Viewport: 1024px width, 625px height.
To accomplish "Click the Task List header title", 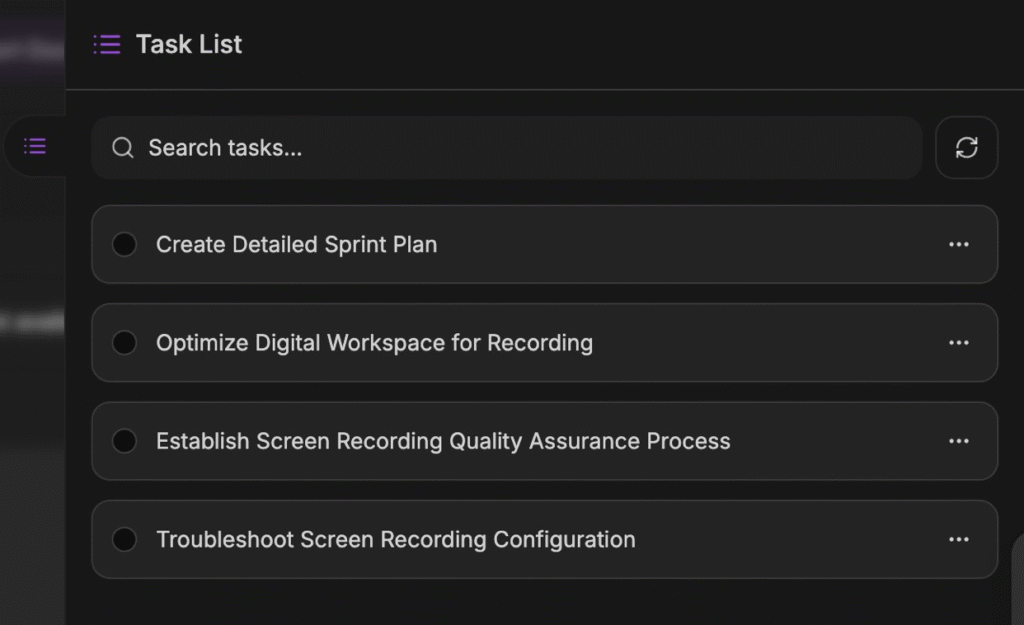I will 189,44.
